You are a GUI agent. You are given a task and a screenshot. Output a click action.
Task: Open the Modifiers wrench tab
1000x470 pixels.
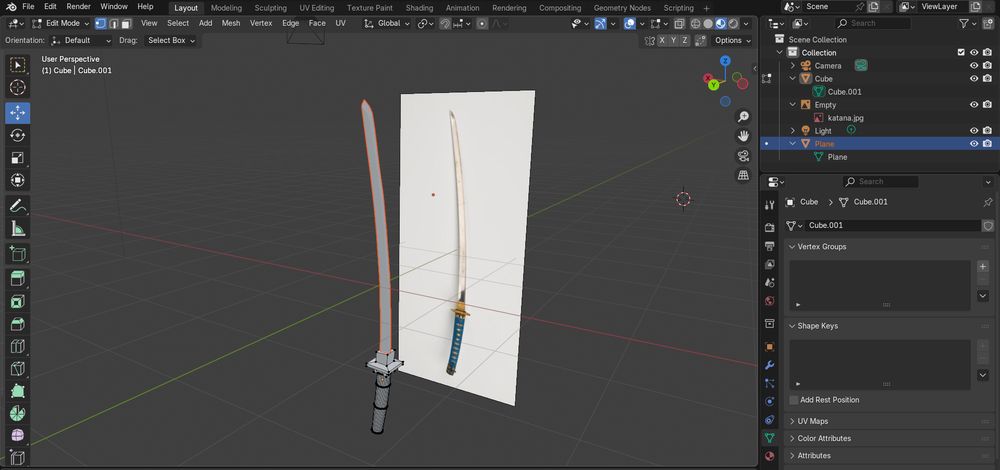[x=770, y=365]
